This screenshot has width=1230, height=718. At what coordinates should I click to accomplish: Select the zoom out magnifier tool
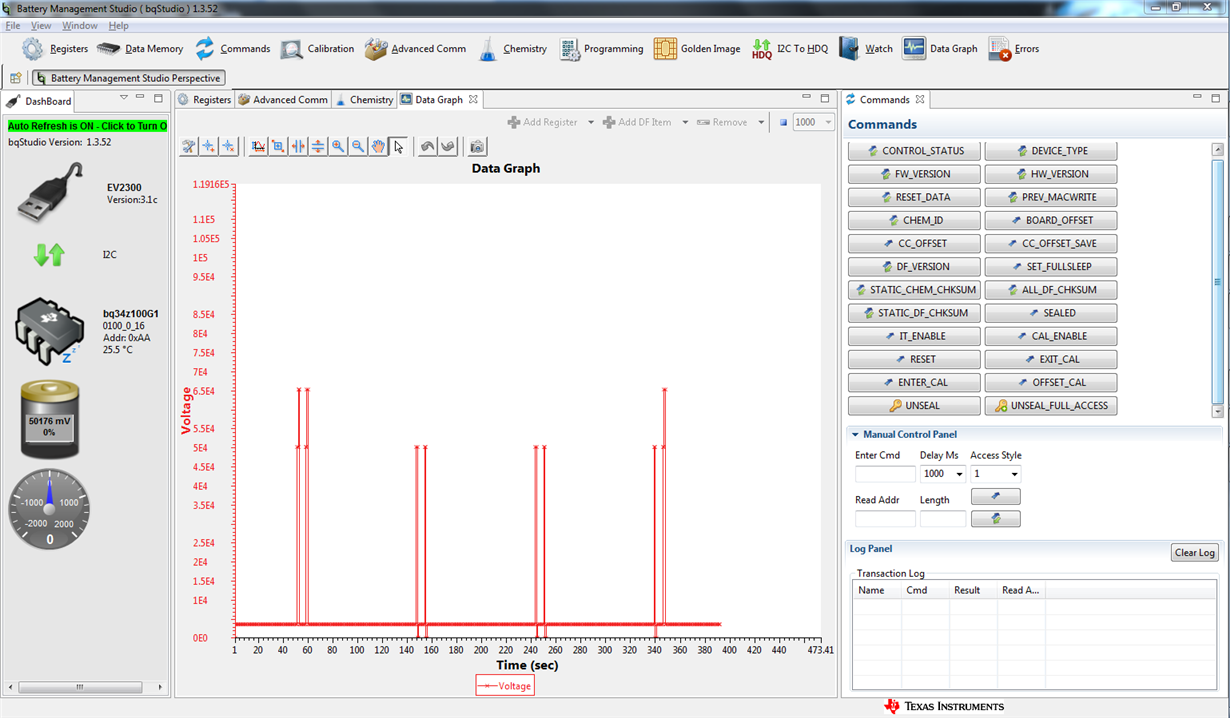click(x=358, y=146)
